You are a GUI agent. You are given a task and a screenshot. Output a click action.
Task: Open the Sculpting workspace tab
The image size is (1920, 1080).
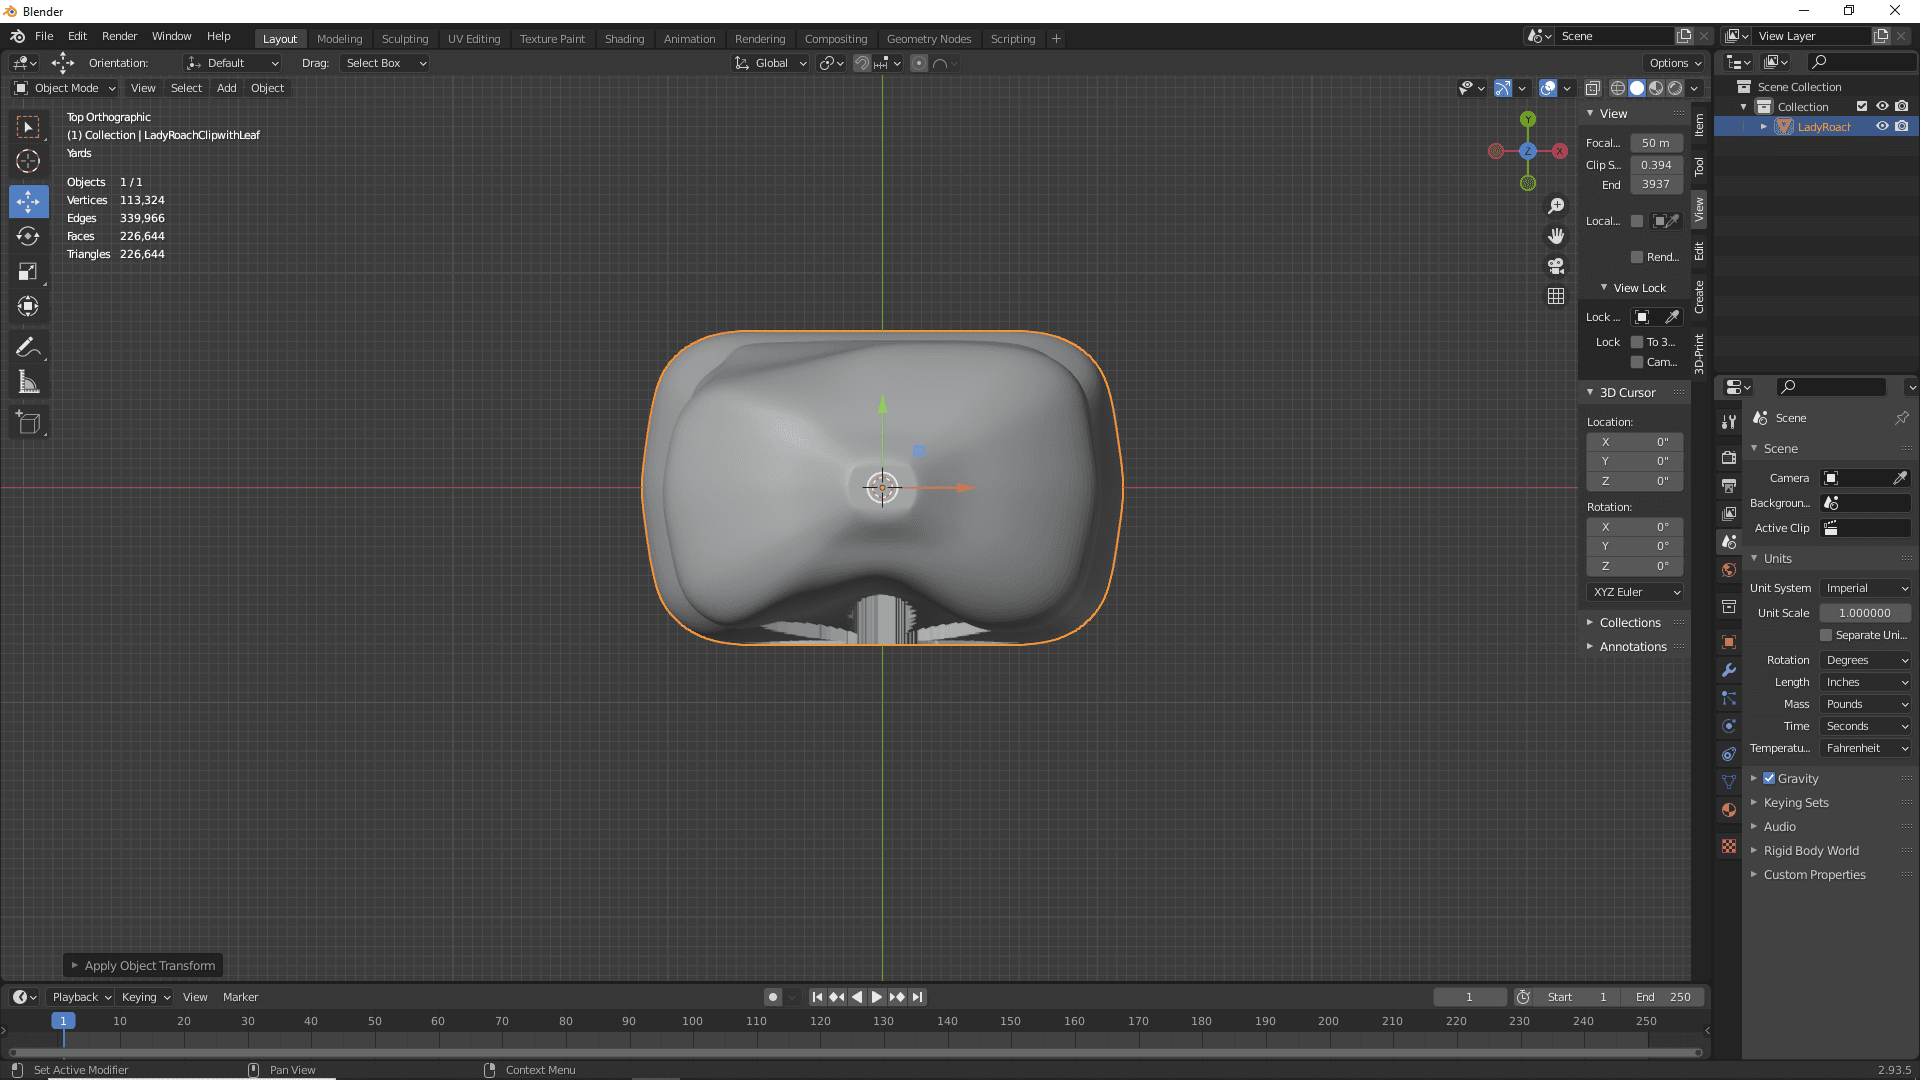[x=405, y=38]
